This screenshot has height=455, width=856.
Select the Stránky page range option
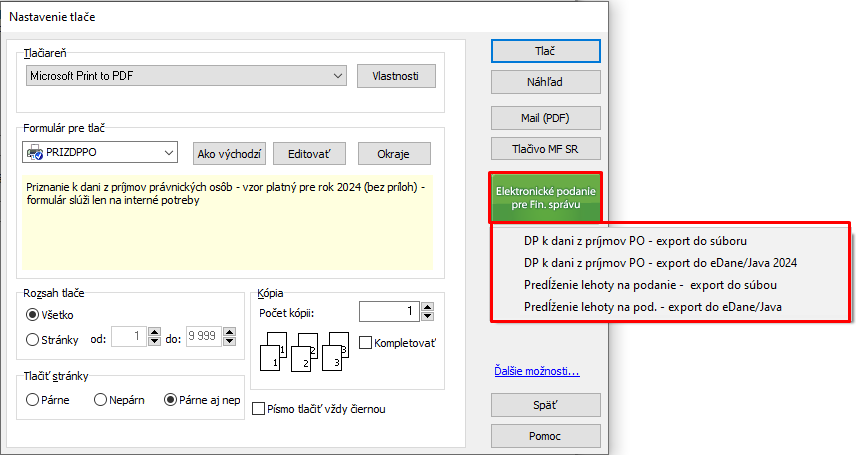point(34,339)
